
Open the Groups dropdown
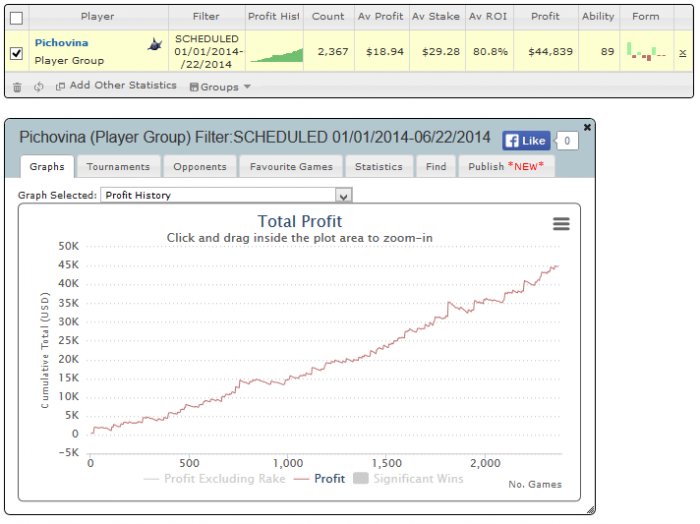click(x=220, y=87)
